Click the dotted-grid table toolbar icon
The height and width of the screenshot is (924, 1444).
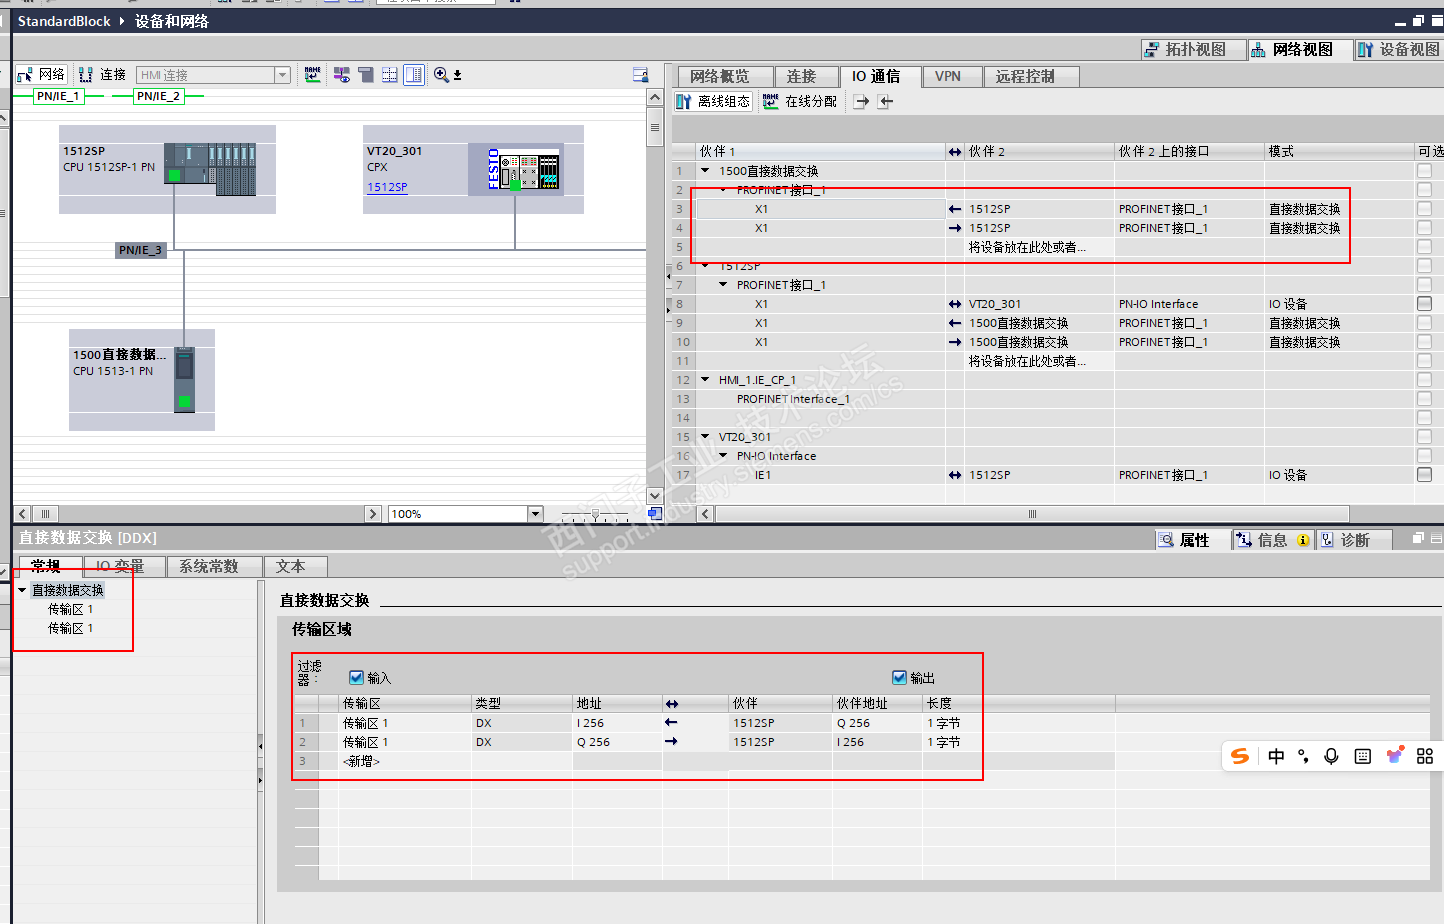point(390,75)
